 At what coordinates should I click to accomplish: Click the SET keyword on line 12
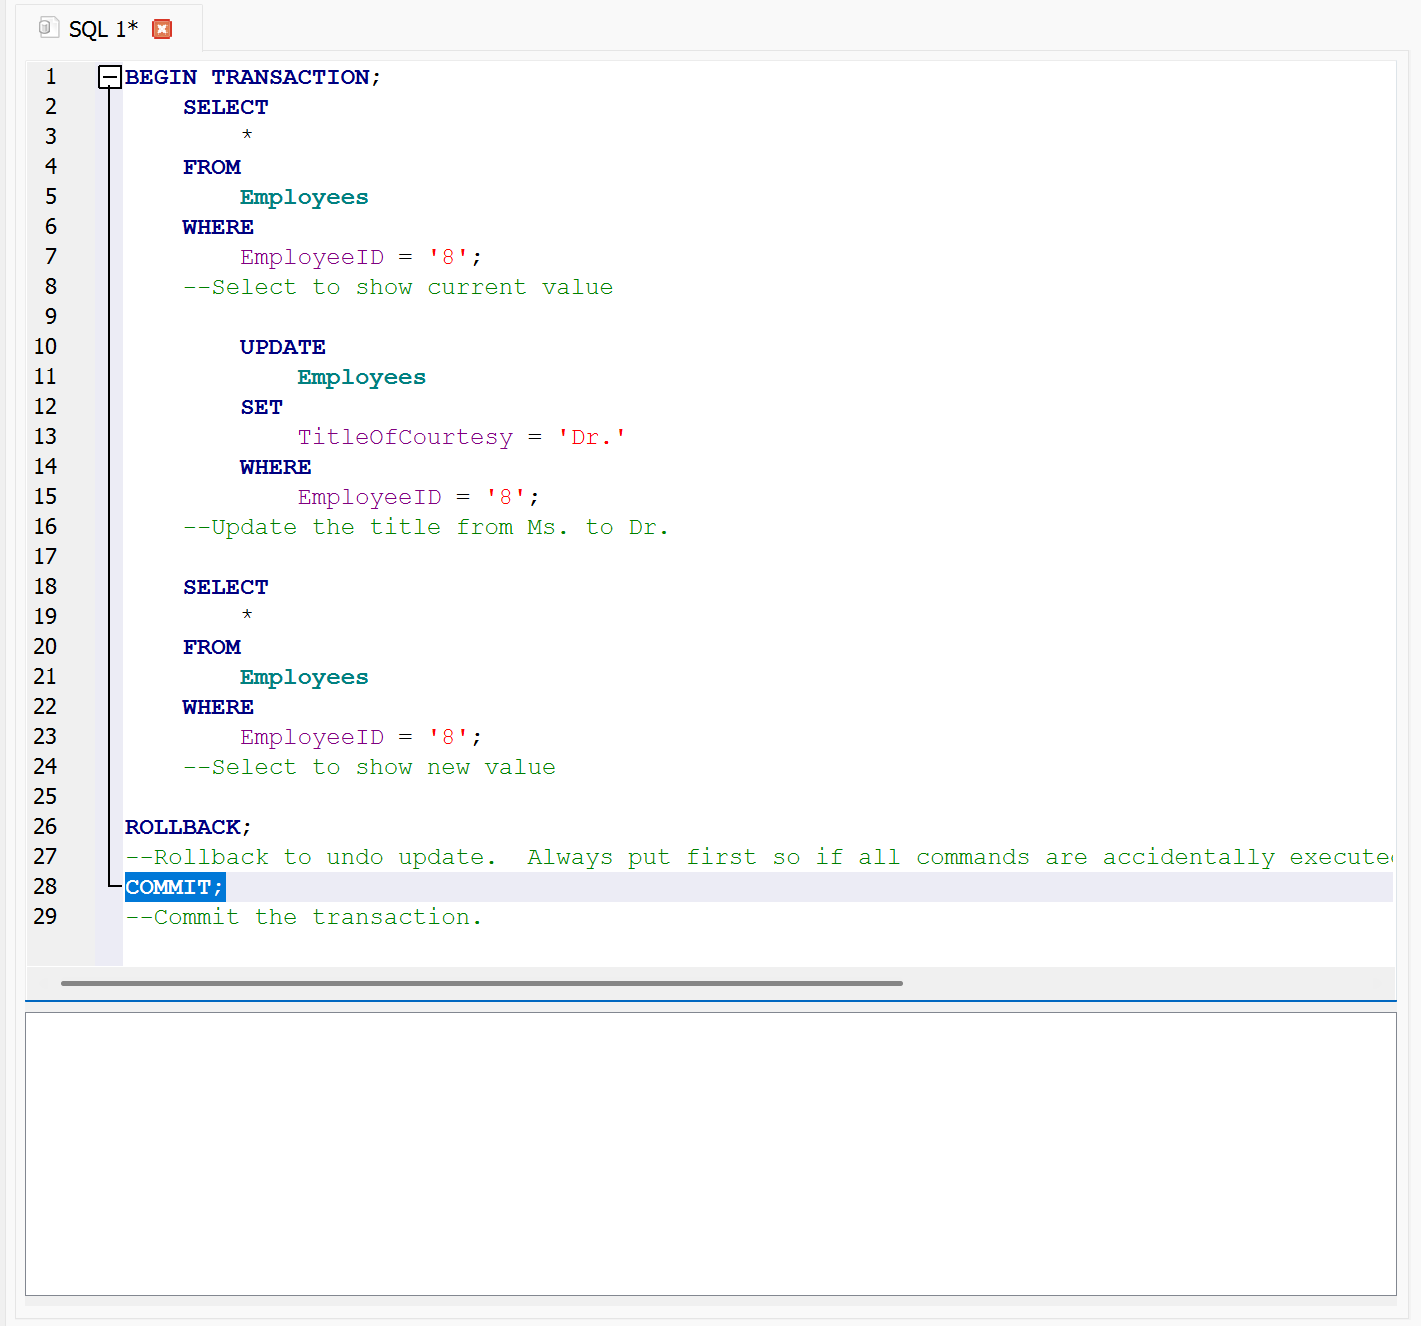[261, 407]
